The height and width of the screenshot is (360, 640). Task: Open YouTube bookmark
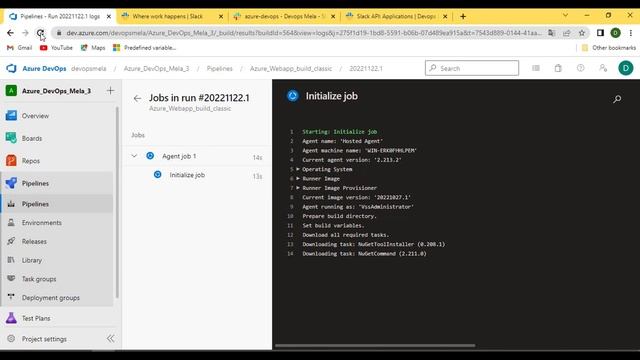pyautogui.click(x=56, y=48)
